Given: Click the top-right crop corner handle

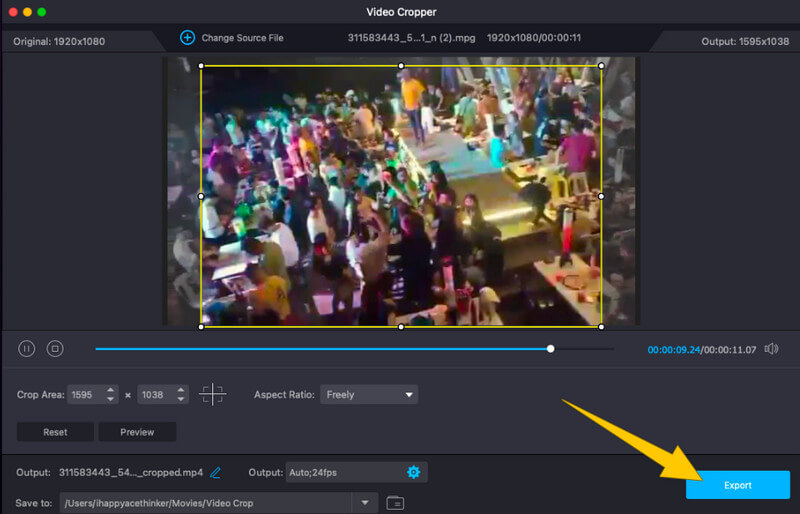Looking at the screenshot, I should (601, 66).
